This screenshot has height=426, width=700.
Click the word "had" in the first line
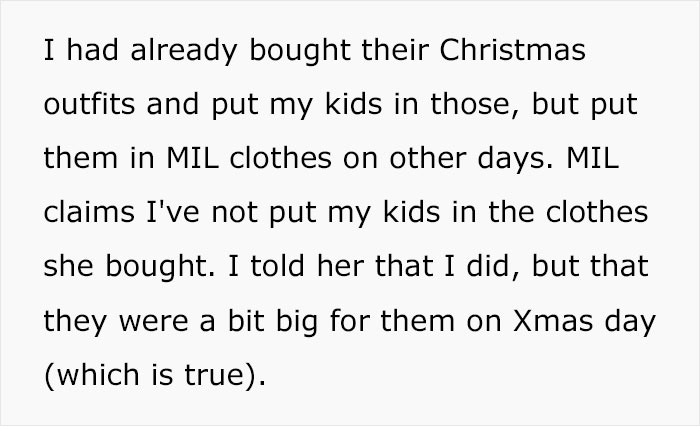(92, 49)
